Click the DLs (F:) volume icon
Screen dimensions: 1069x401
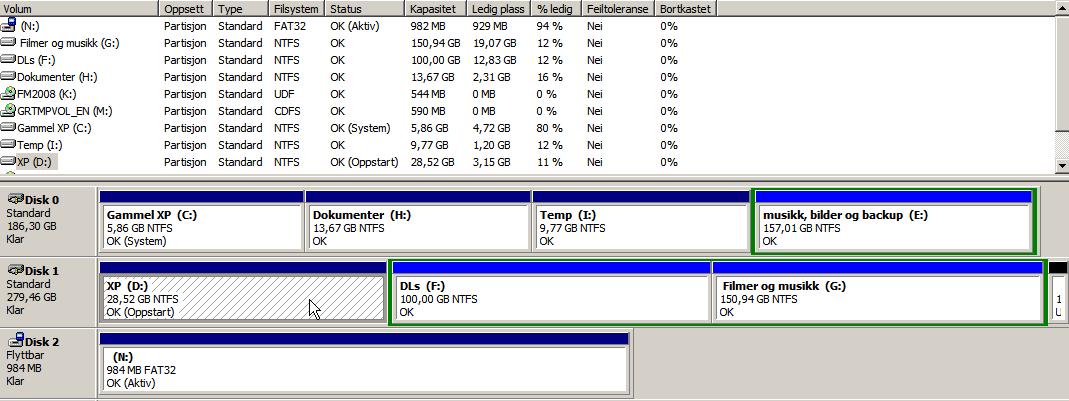(x=8, y=60)
